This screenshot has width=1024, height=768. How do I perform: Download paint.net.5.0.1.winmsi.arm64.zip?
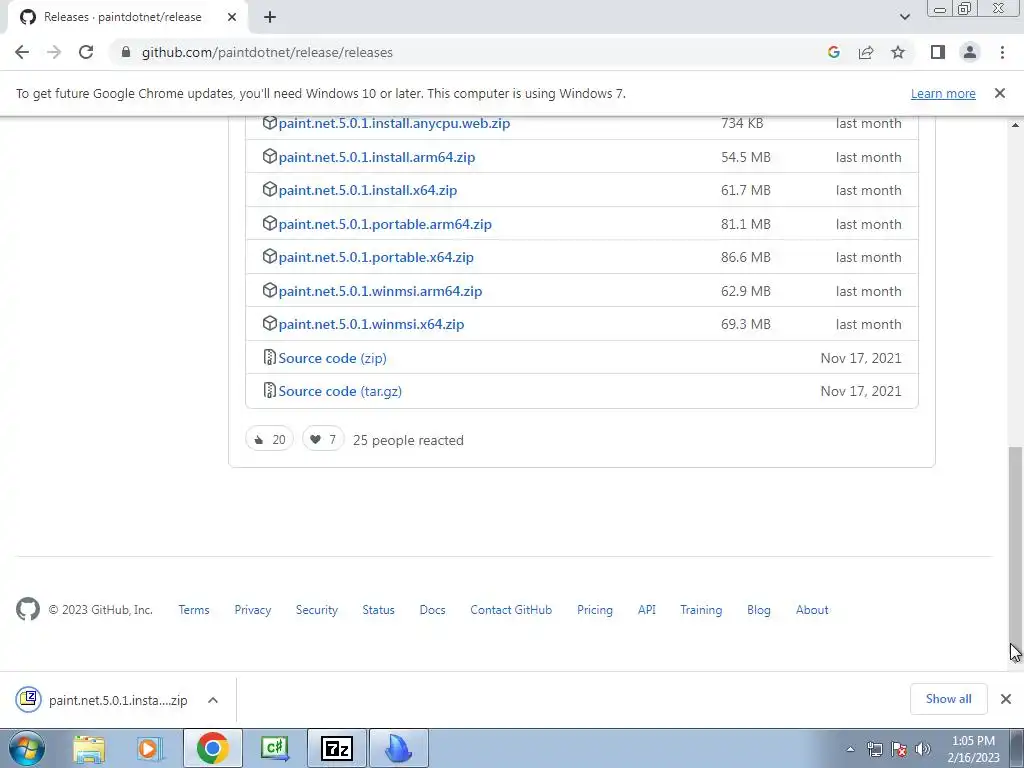pyautogui.click(x=380, y=291)
